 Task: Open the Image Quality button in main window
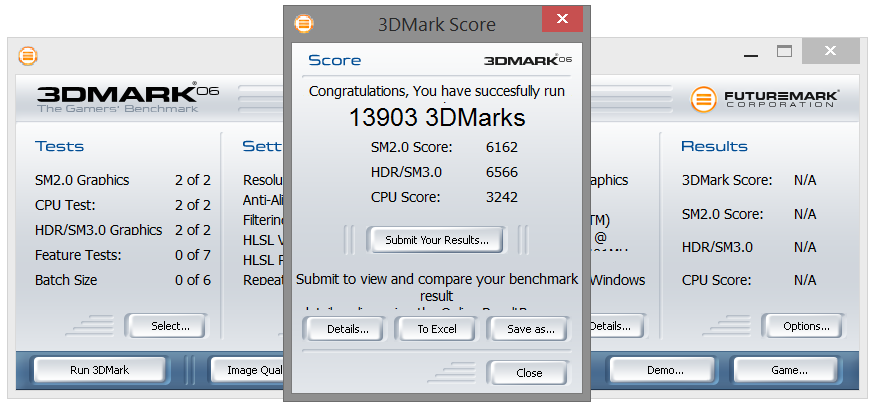point(246,370)
